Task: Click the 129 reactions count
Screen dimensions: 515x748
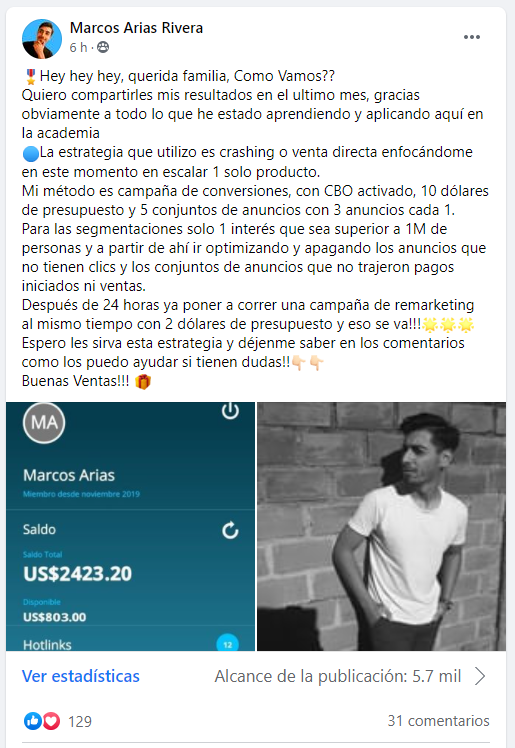Action: [80, 721]
